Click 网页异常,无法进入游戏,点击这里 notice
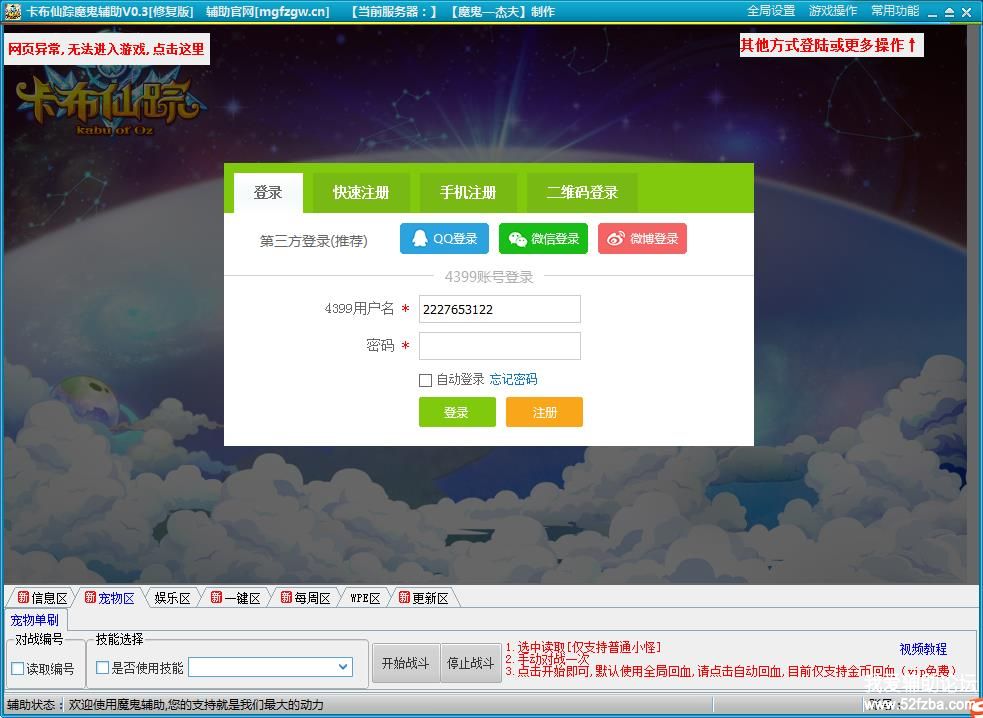Screen dimensions: 983x718 click(107, 49)
